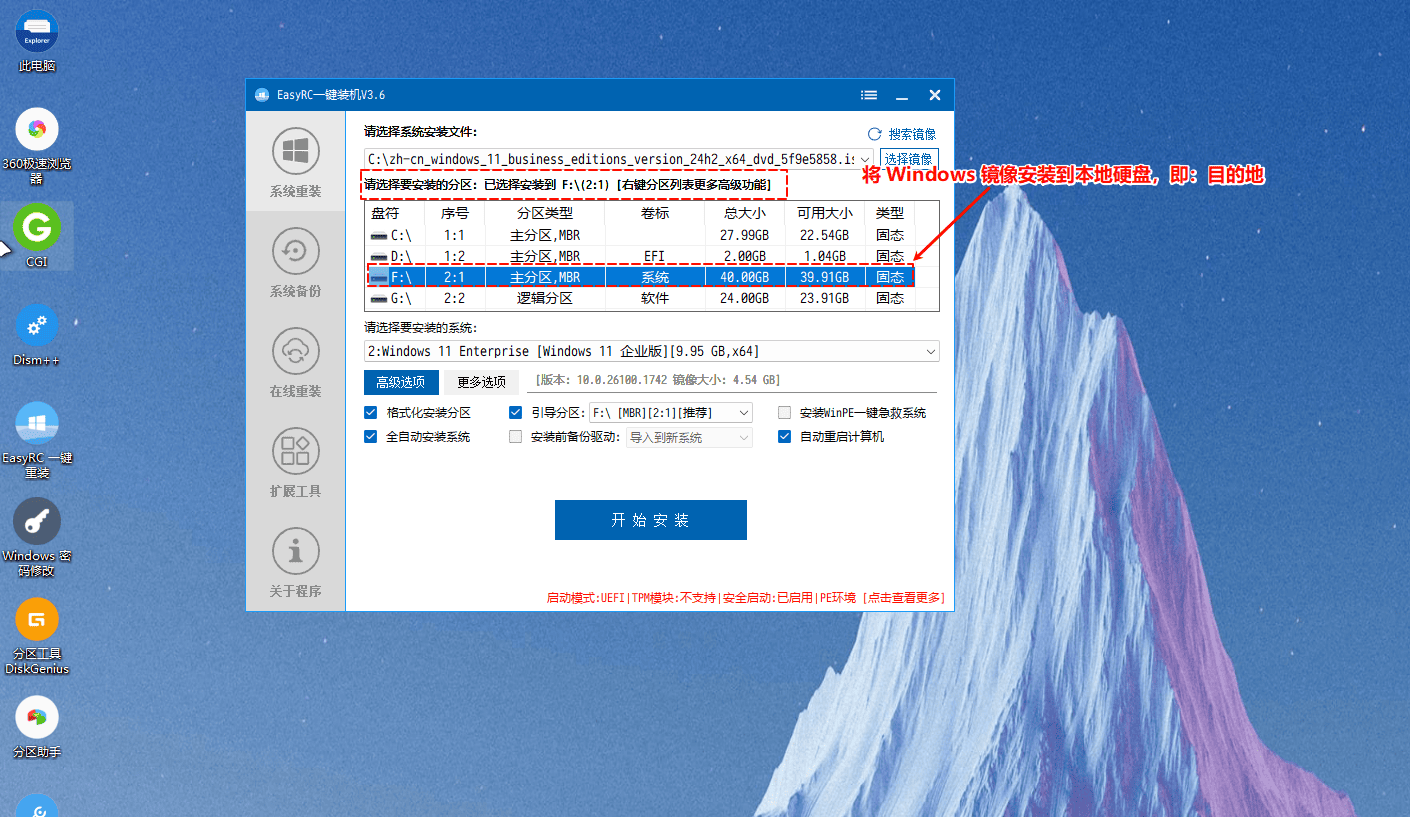1410x817 pixels.
Task: Click the 关于程序 info icon
Action: click(296, 552)
